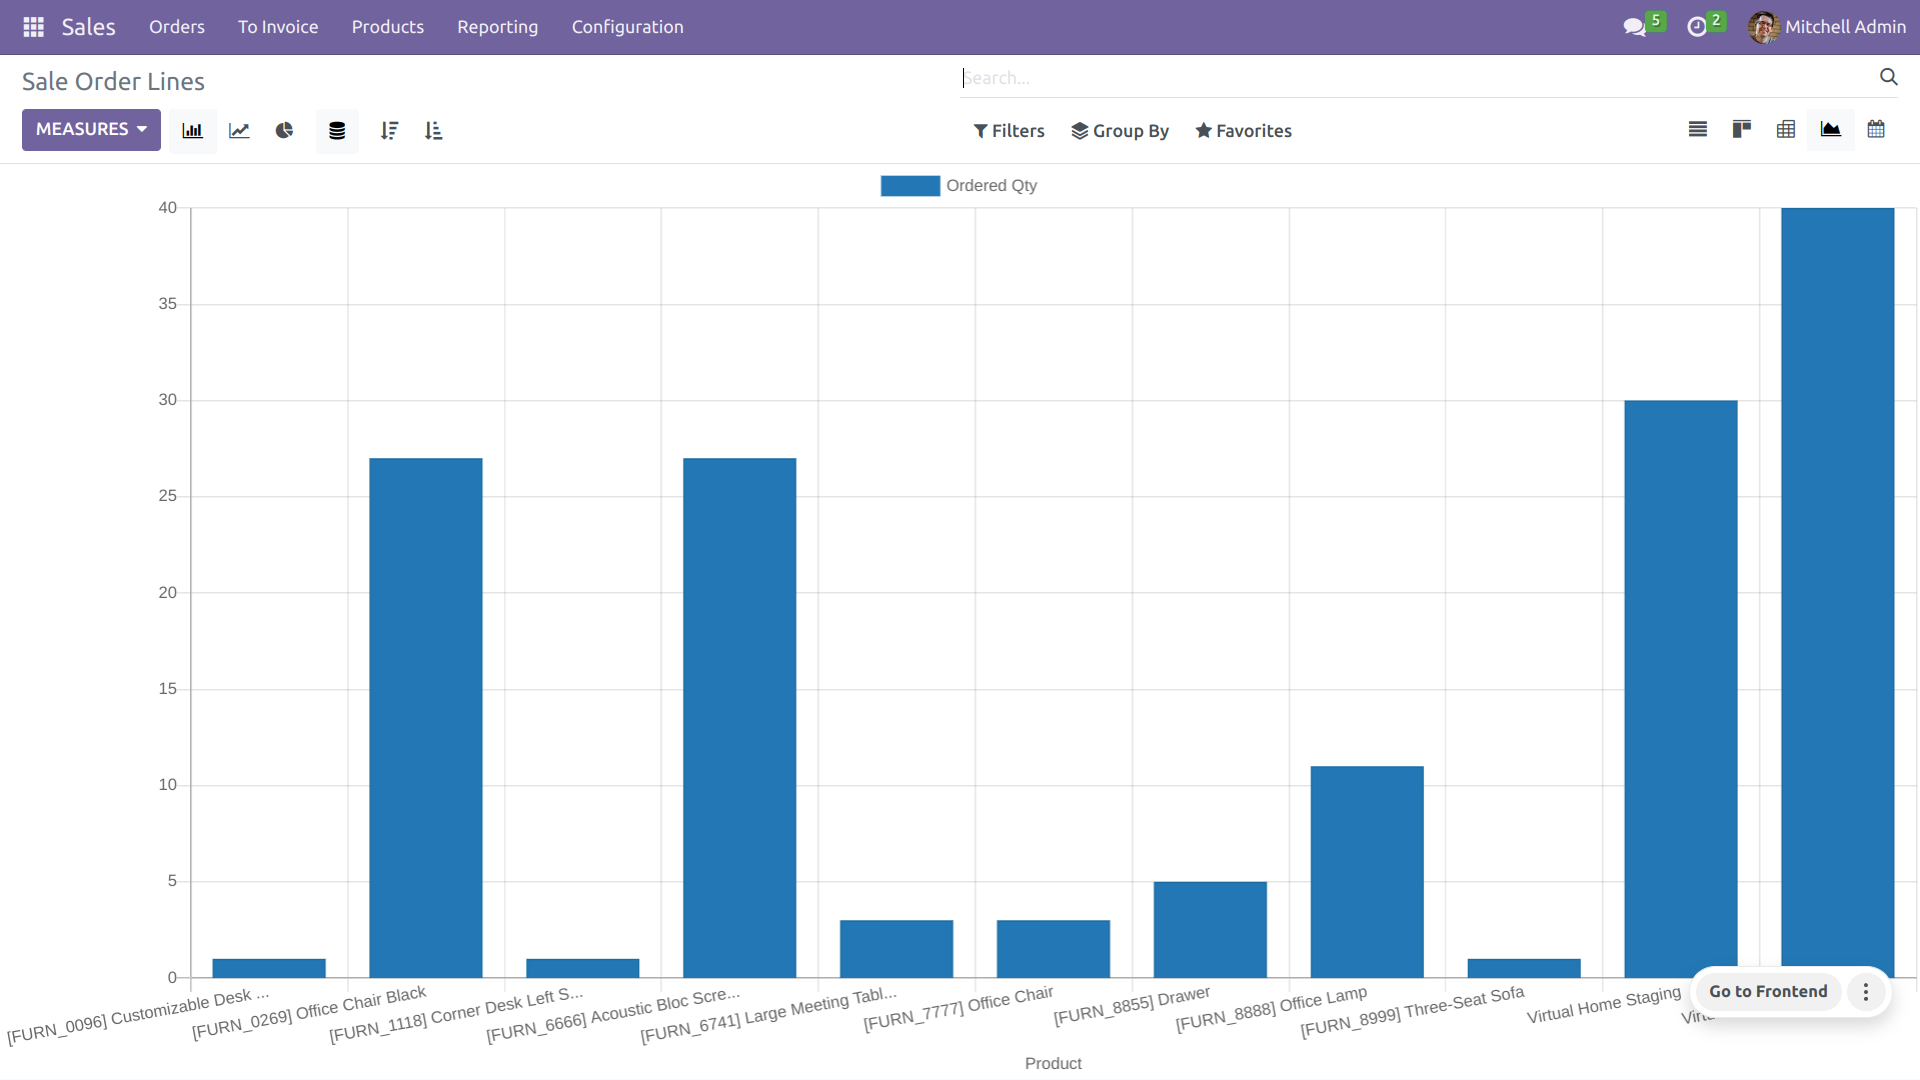Open the To Invoice menu
Viewport: 1920px width, 1080px height.
pos(278,27)
